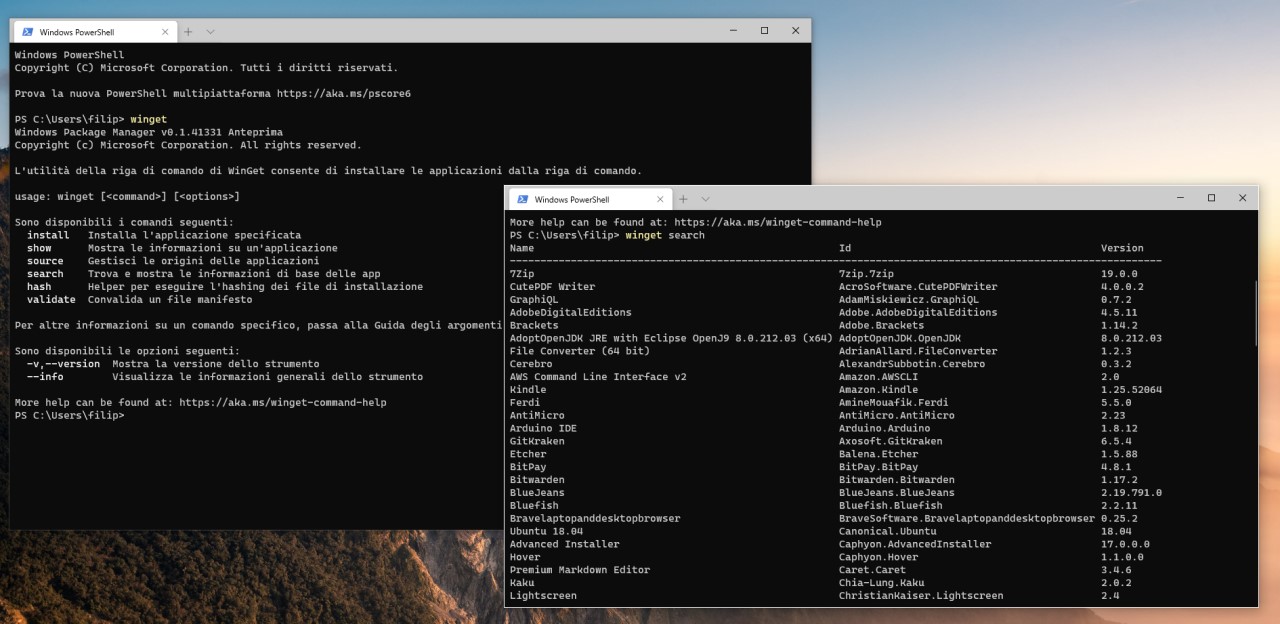Click the 'Arduino IDE' package name
Screen dimensions: 1280x624
pos(543,428)
